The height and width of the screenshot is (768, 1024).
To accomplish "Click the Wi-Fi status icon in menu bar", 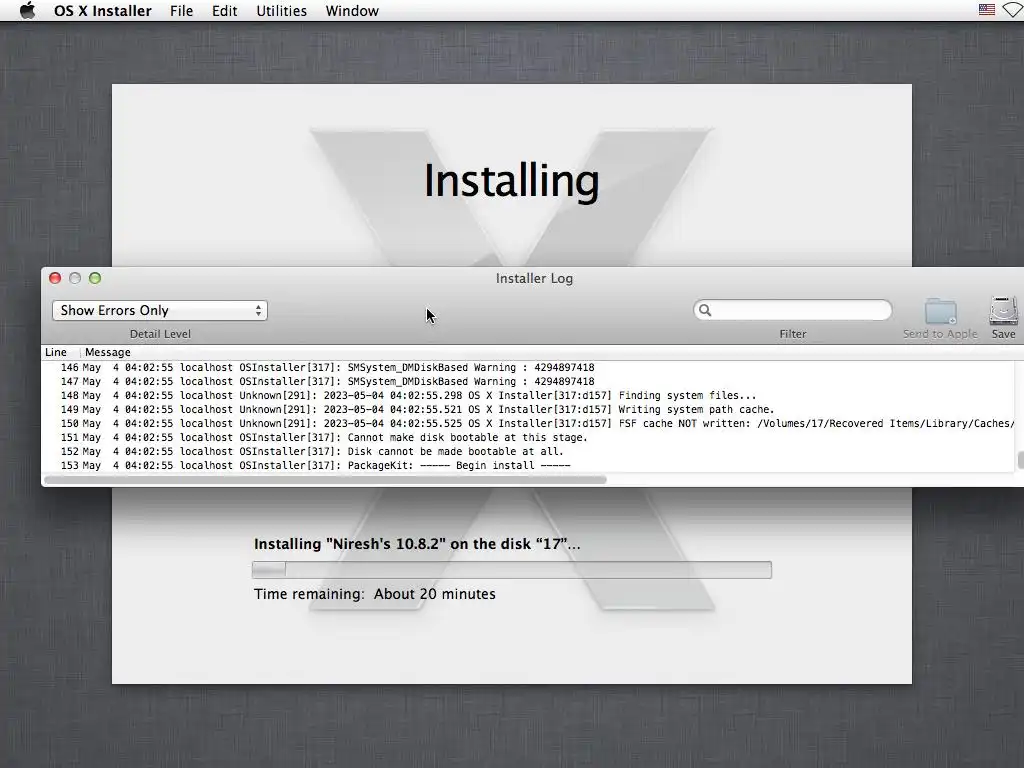I will tap(1014, 10).
